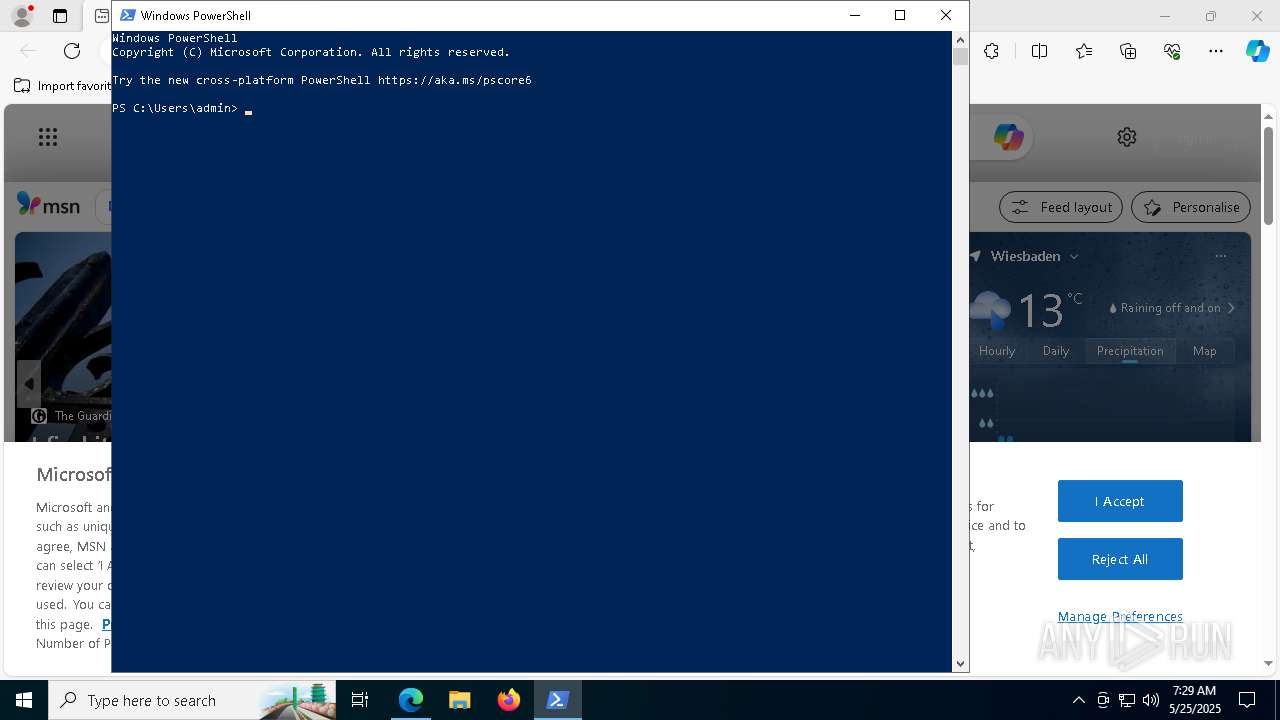
Task: Click the Edge page scrollbar thumb
Action: click(x=1268, y=175)
